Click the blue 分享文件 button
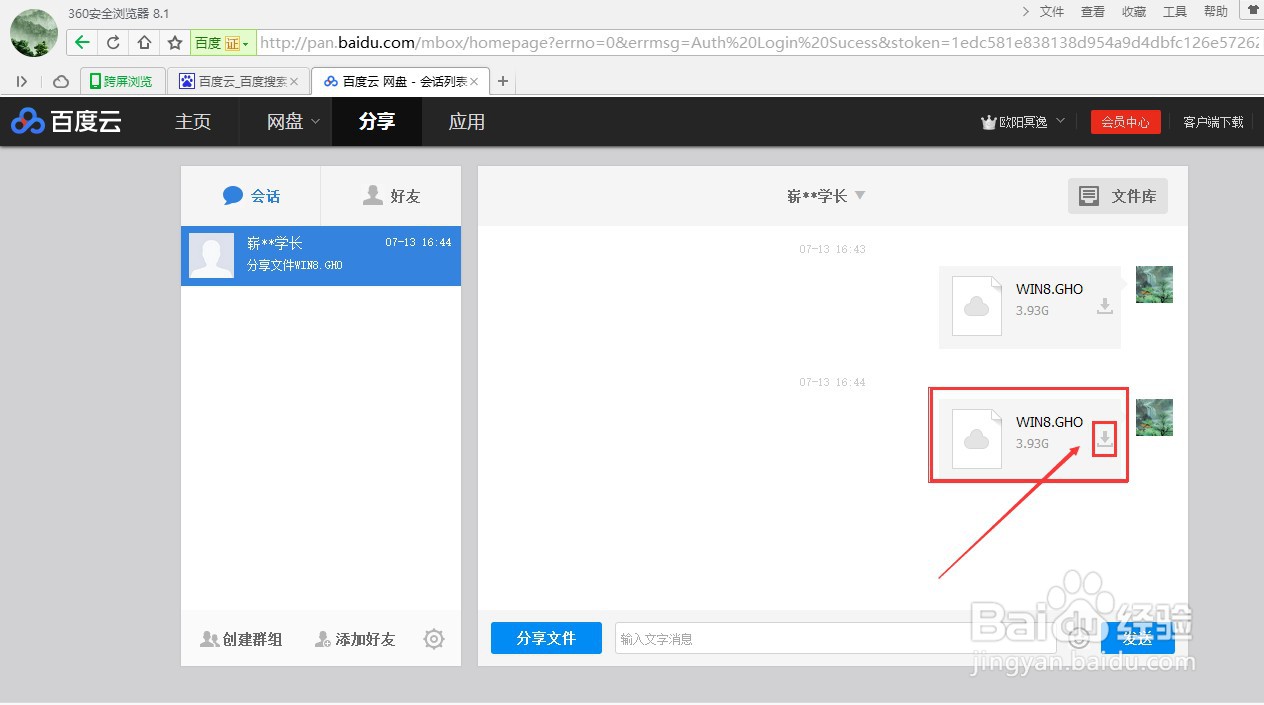 pos(546,638)
